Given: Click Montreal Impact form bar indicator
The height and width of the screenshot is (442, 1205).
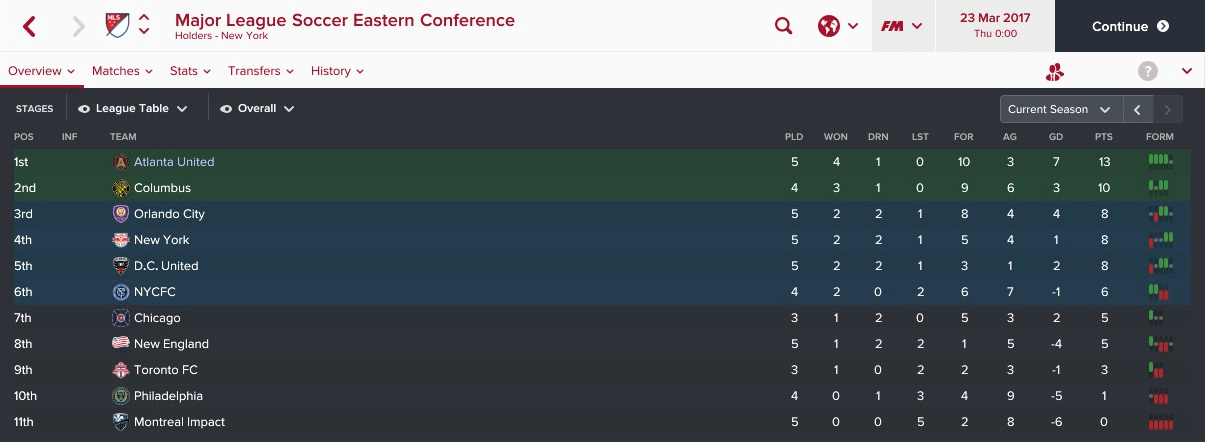Looking at the screenshot, I should (x=1161, y=422).
